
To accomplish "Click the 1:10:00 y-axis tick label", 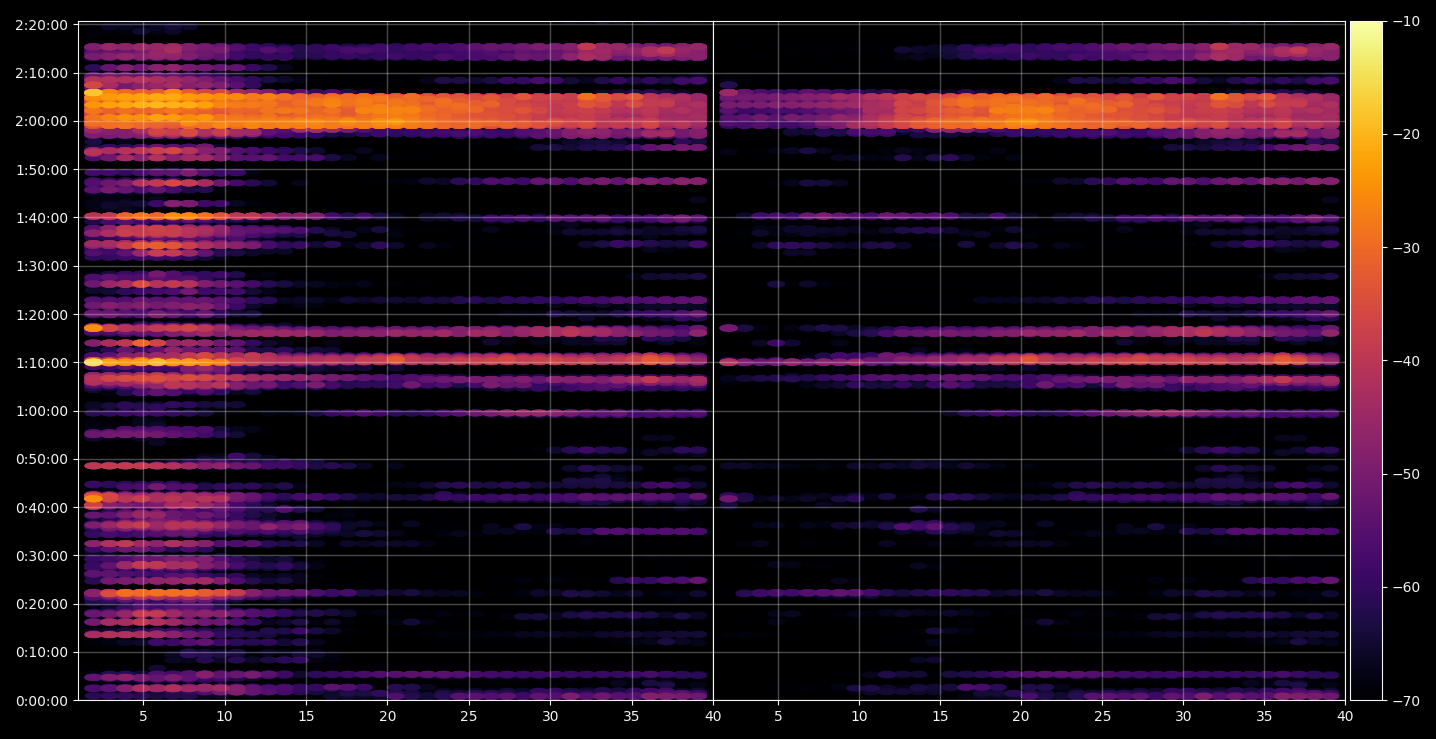I will point(42,363).
